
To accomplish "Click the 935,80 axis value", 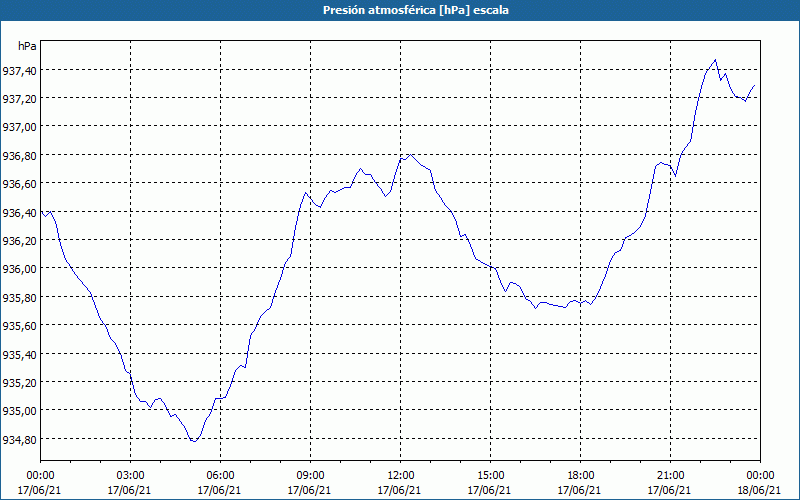I will coord(19,297).
